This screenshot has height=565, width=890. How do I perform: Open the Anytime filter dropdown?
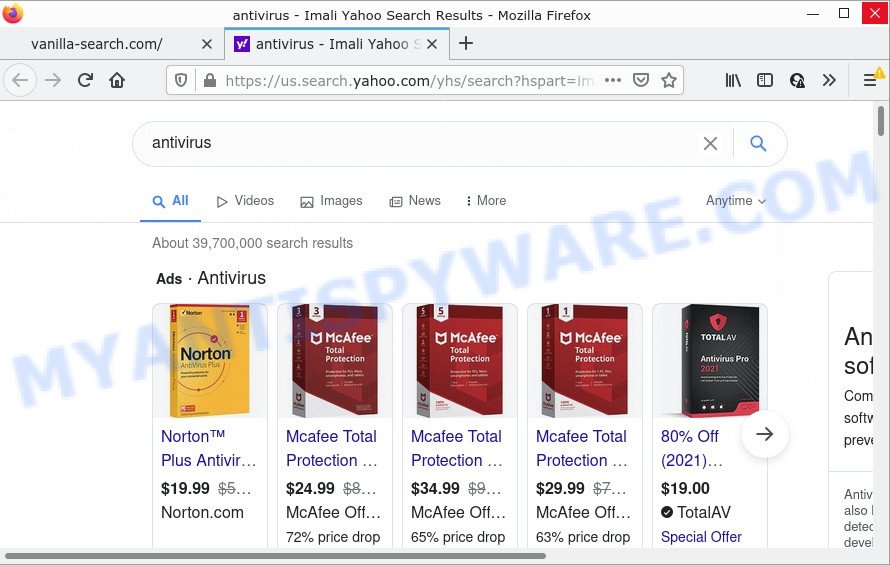736,201
